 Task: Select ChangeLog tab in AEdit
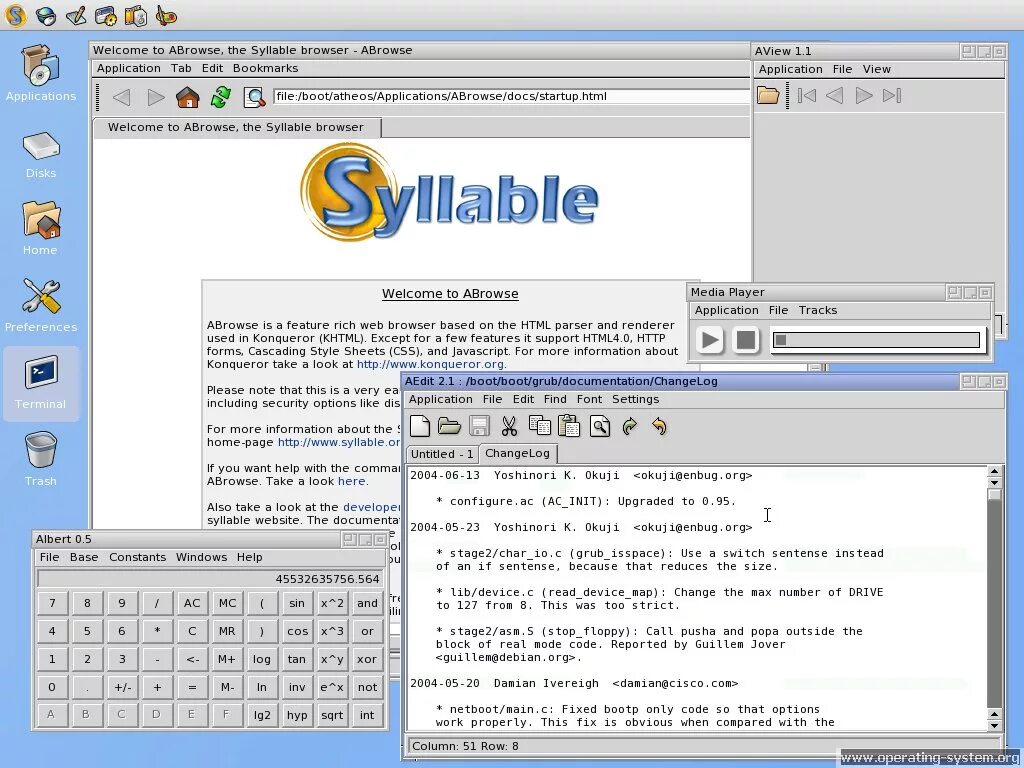pyautogui.click(x=517, y=453)
